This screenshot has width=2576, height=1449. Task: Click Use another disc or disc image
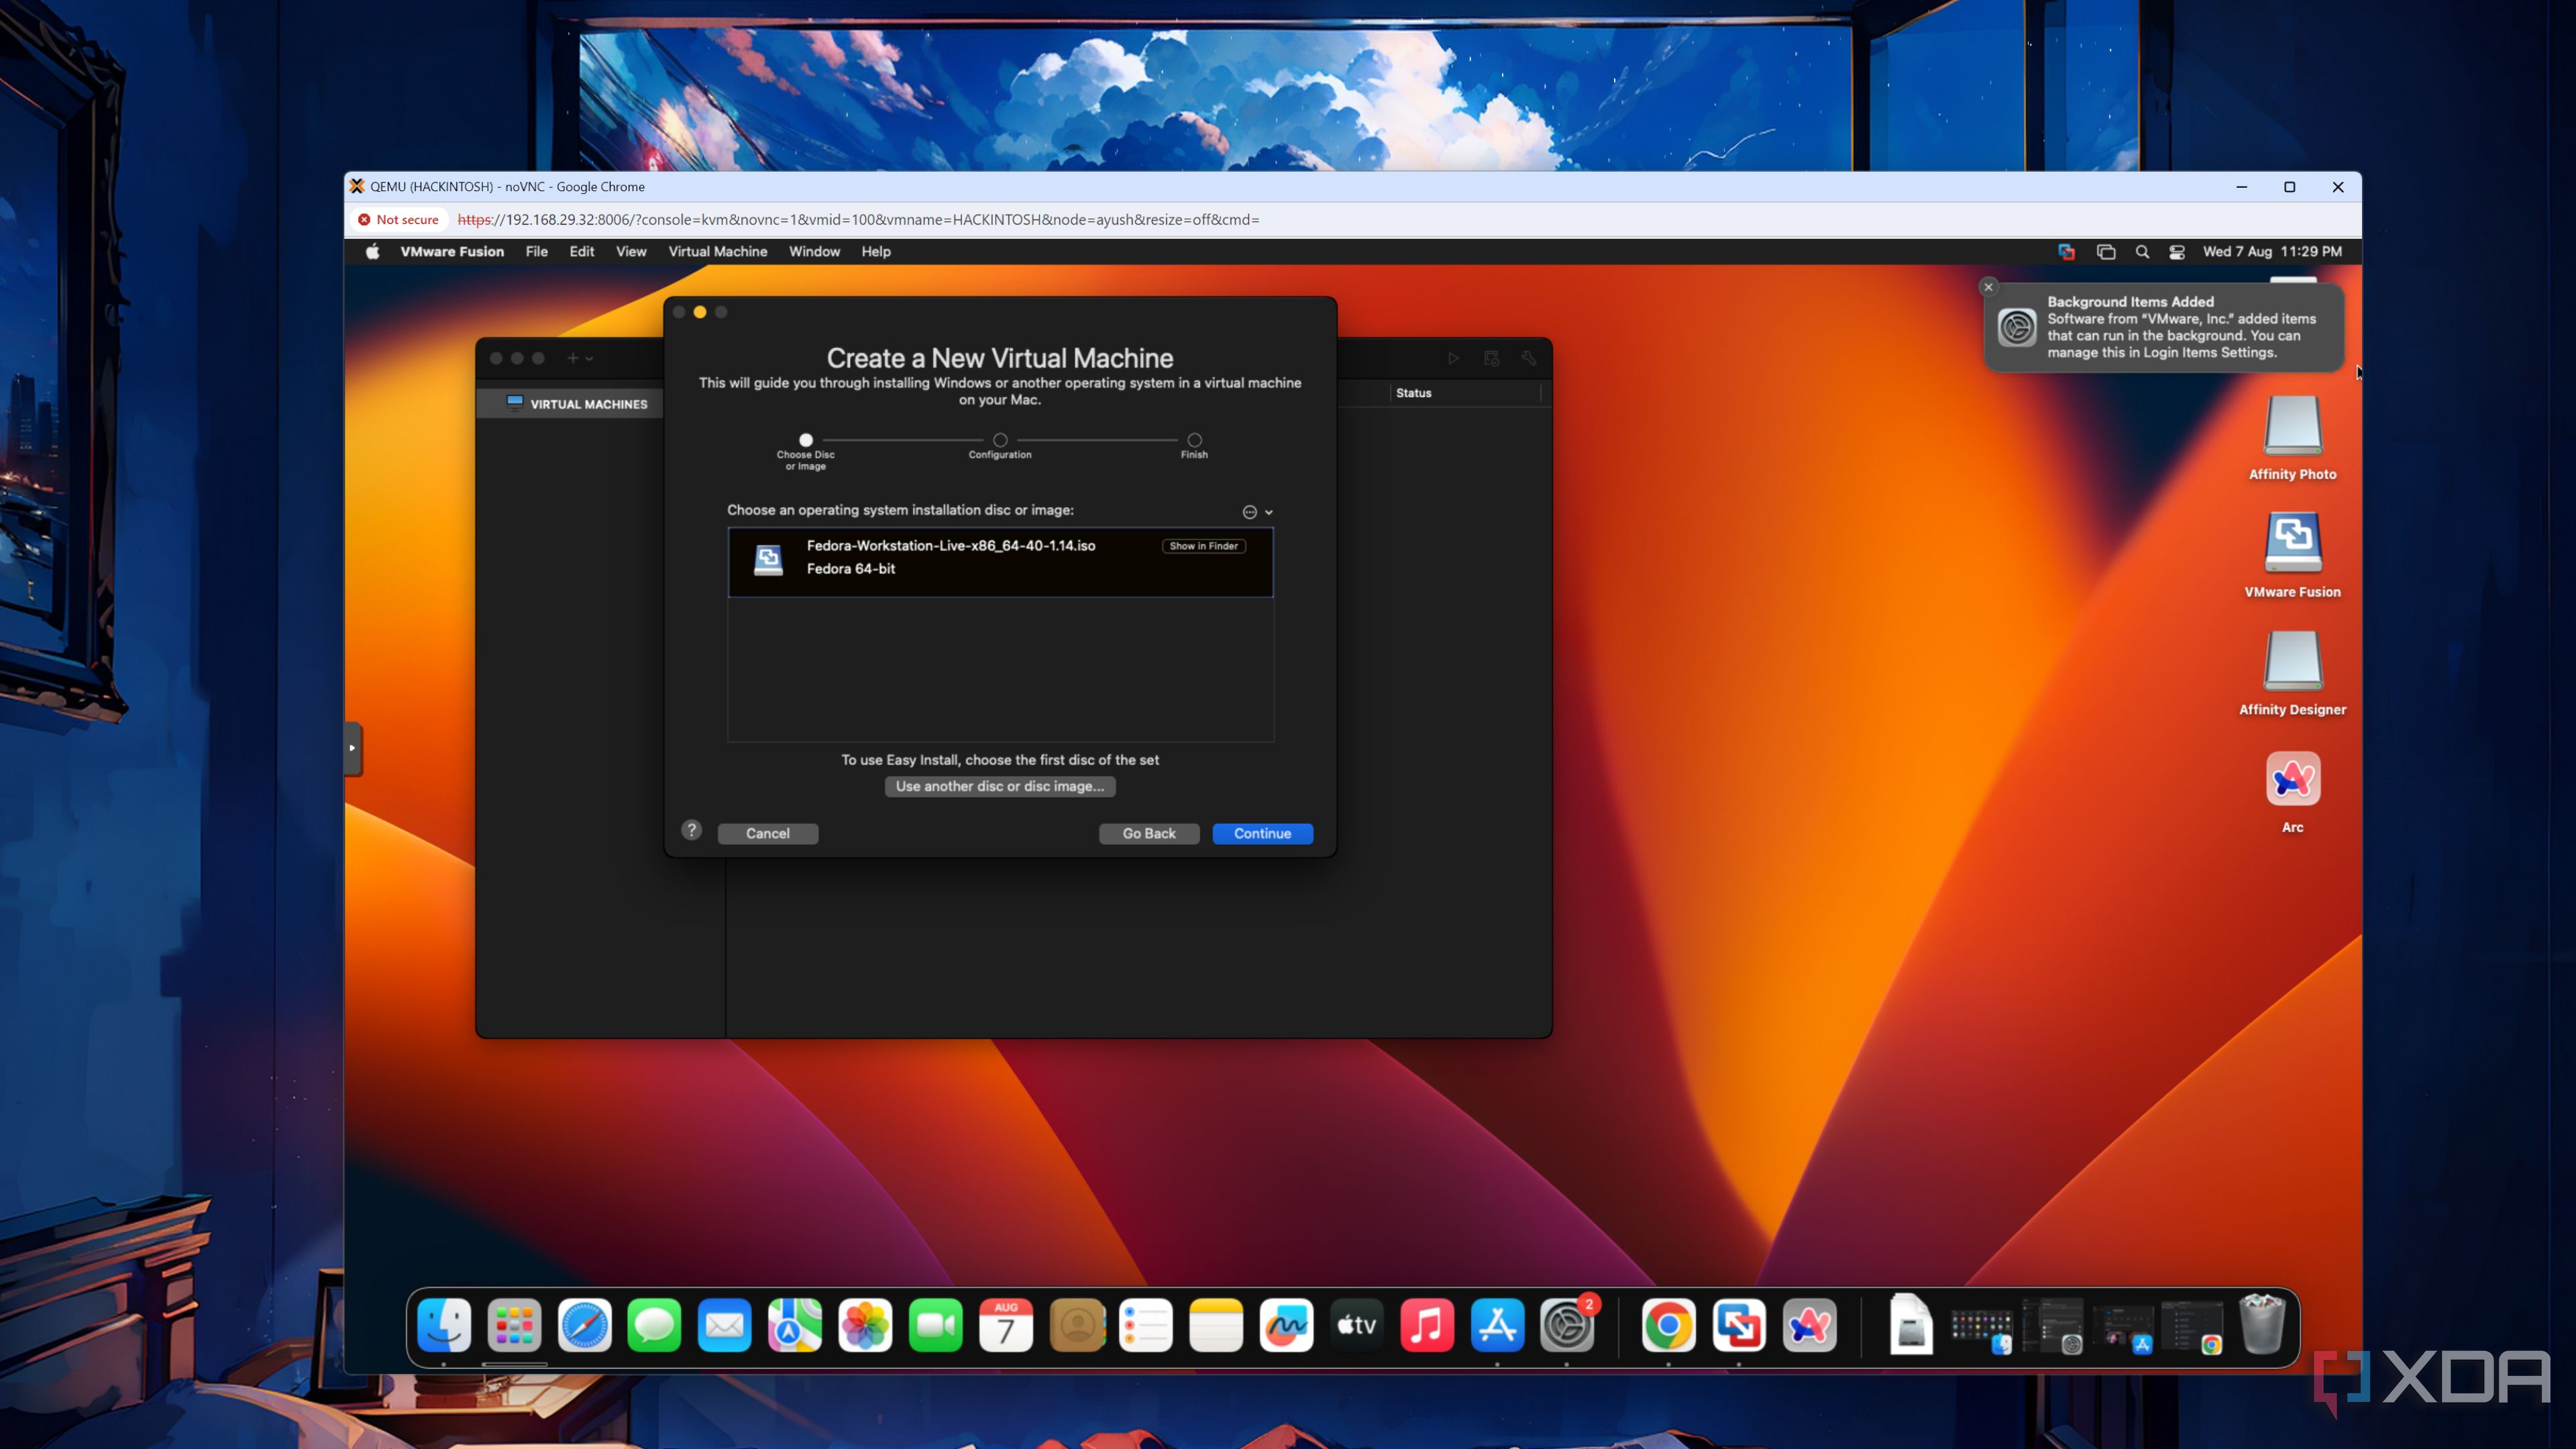click(x=1000, y=787)
